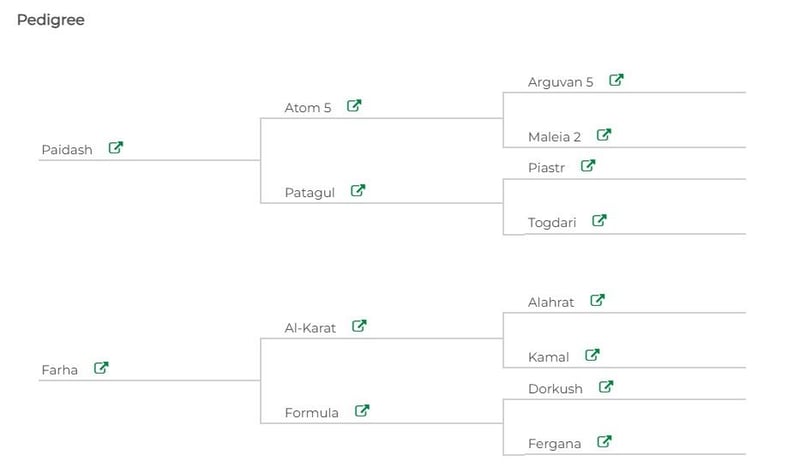Click external link icon beside Formula
The width and height of the screenshot is (800, 473).
(x=362, y=410)
